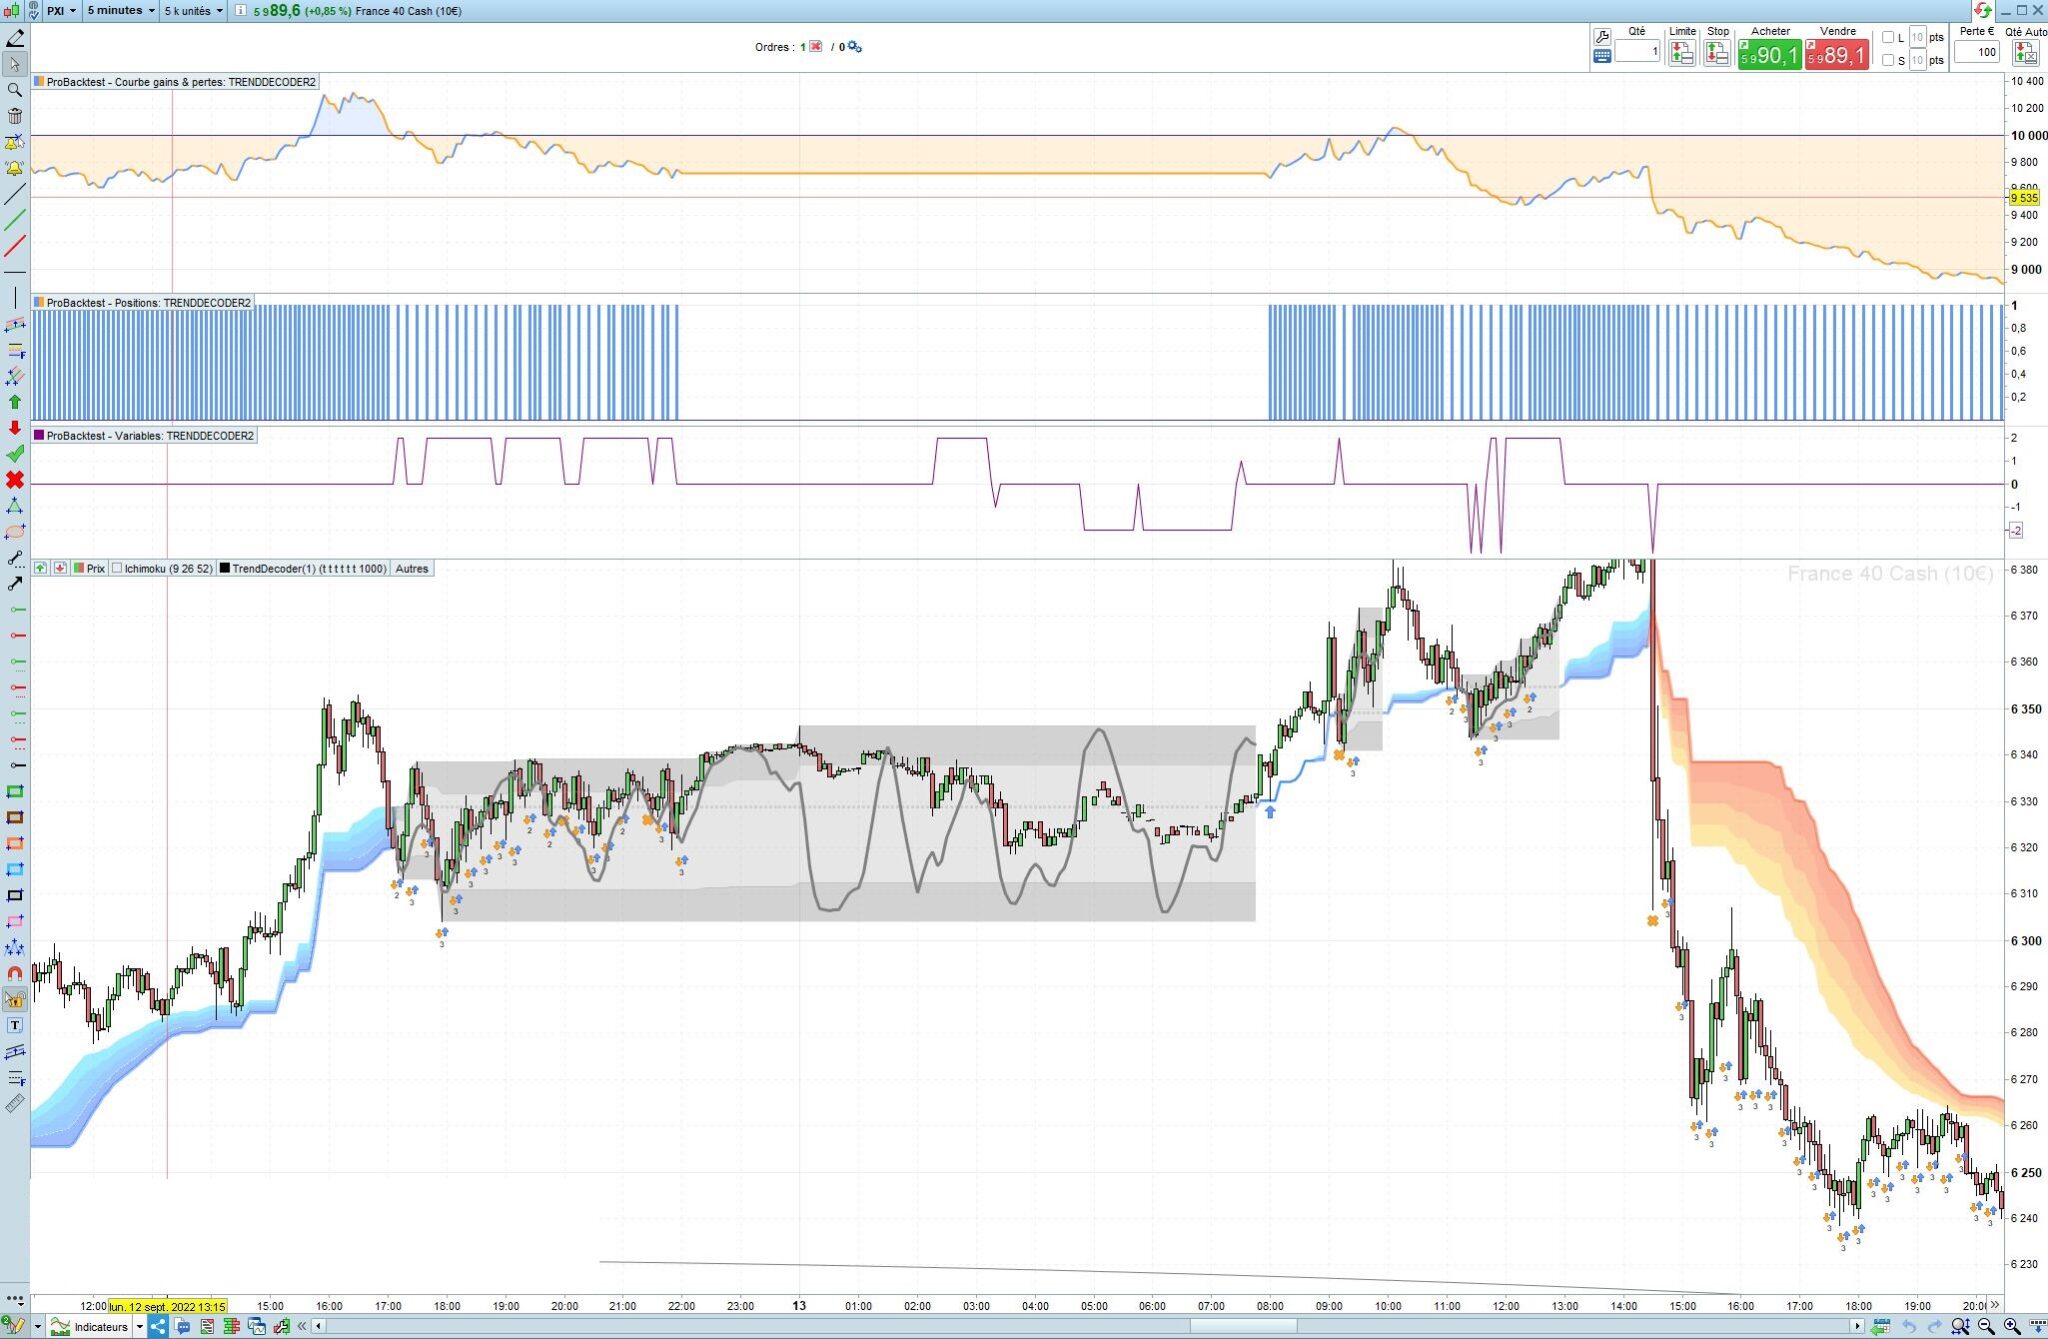Expand the Indicateurs dropdown arrow
The height and width of the screenshot is (1339, 2048).
(139, 1327)
